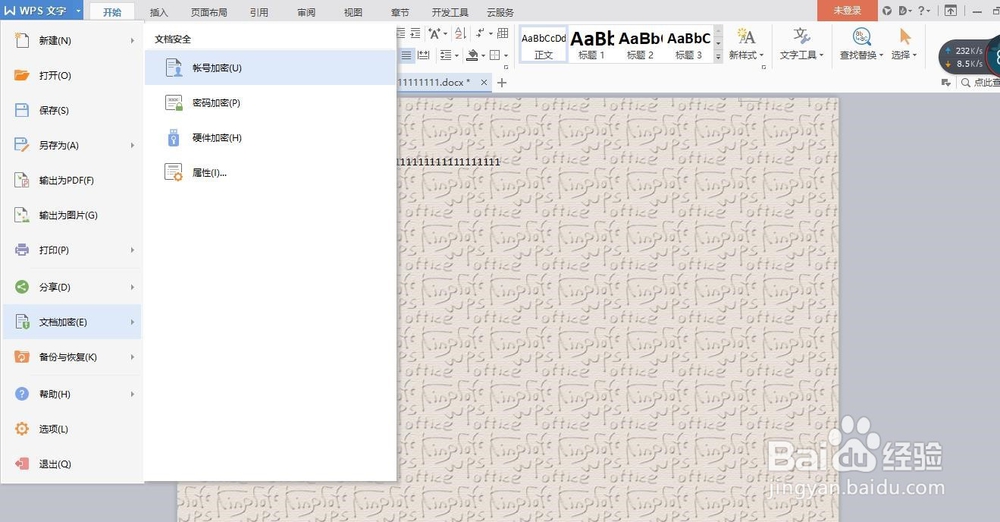Image resolution: width=1000 pixels, height=522 pixels.
Task: Open the 新样式 dropdown
Action: pos(746,43)
